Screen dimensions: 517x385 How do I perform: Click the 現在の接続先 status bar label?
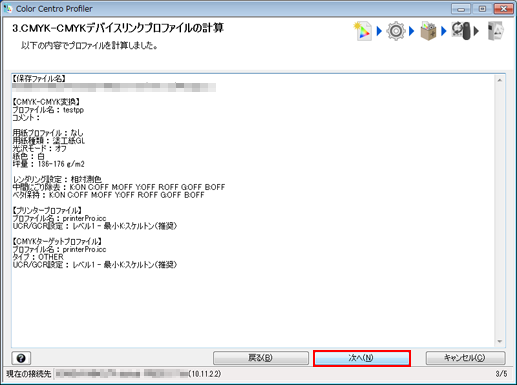pos(29,374)
